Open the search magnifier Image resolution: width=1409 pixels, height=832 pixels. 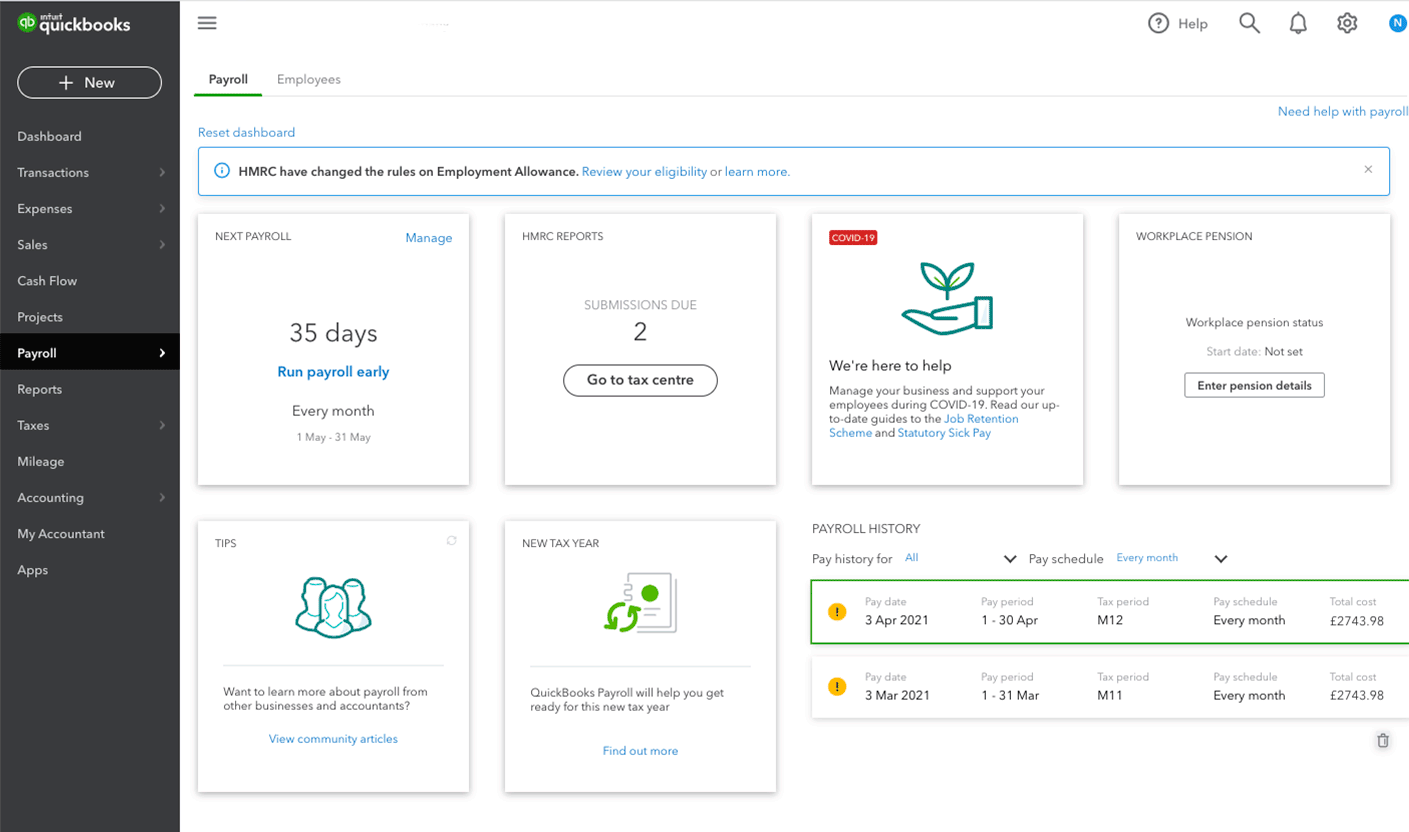1249,23
